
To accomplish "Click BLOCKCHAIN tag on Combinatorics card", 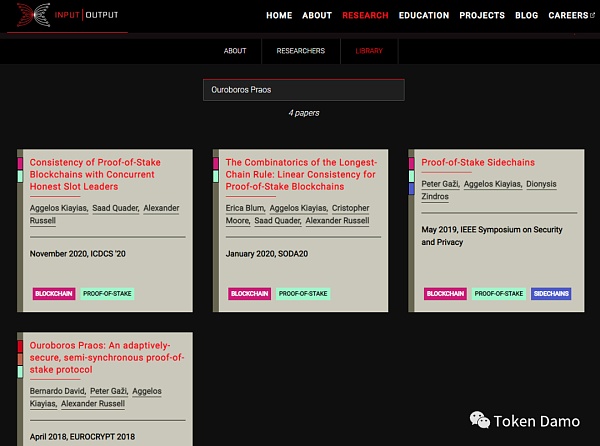I will point(249,294).
